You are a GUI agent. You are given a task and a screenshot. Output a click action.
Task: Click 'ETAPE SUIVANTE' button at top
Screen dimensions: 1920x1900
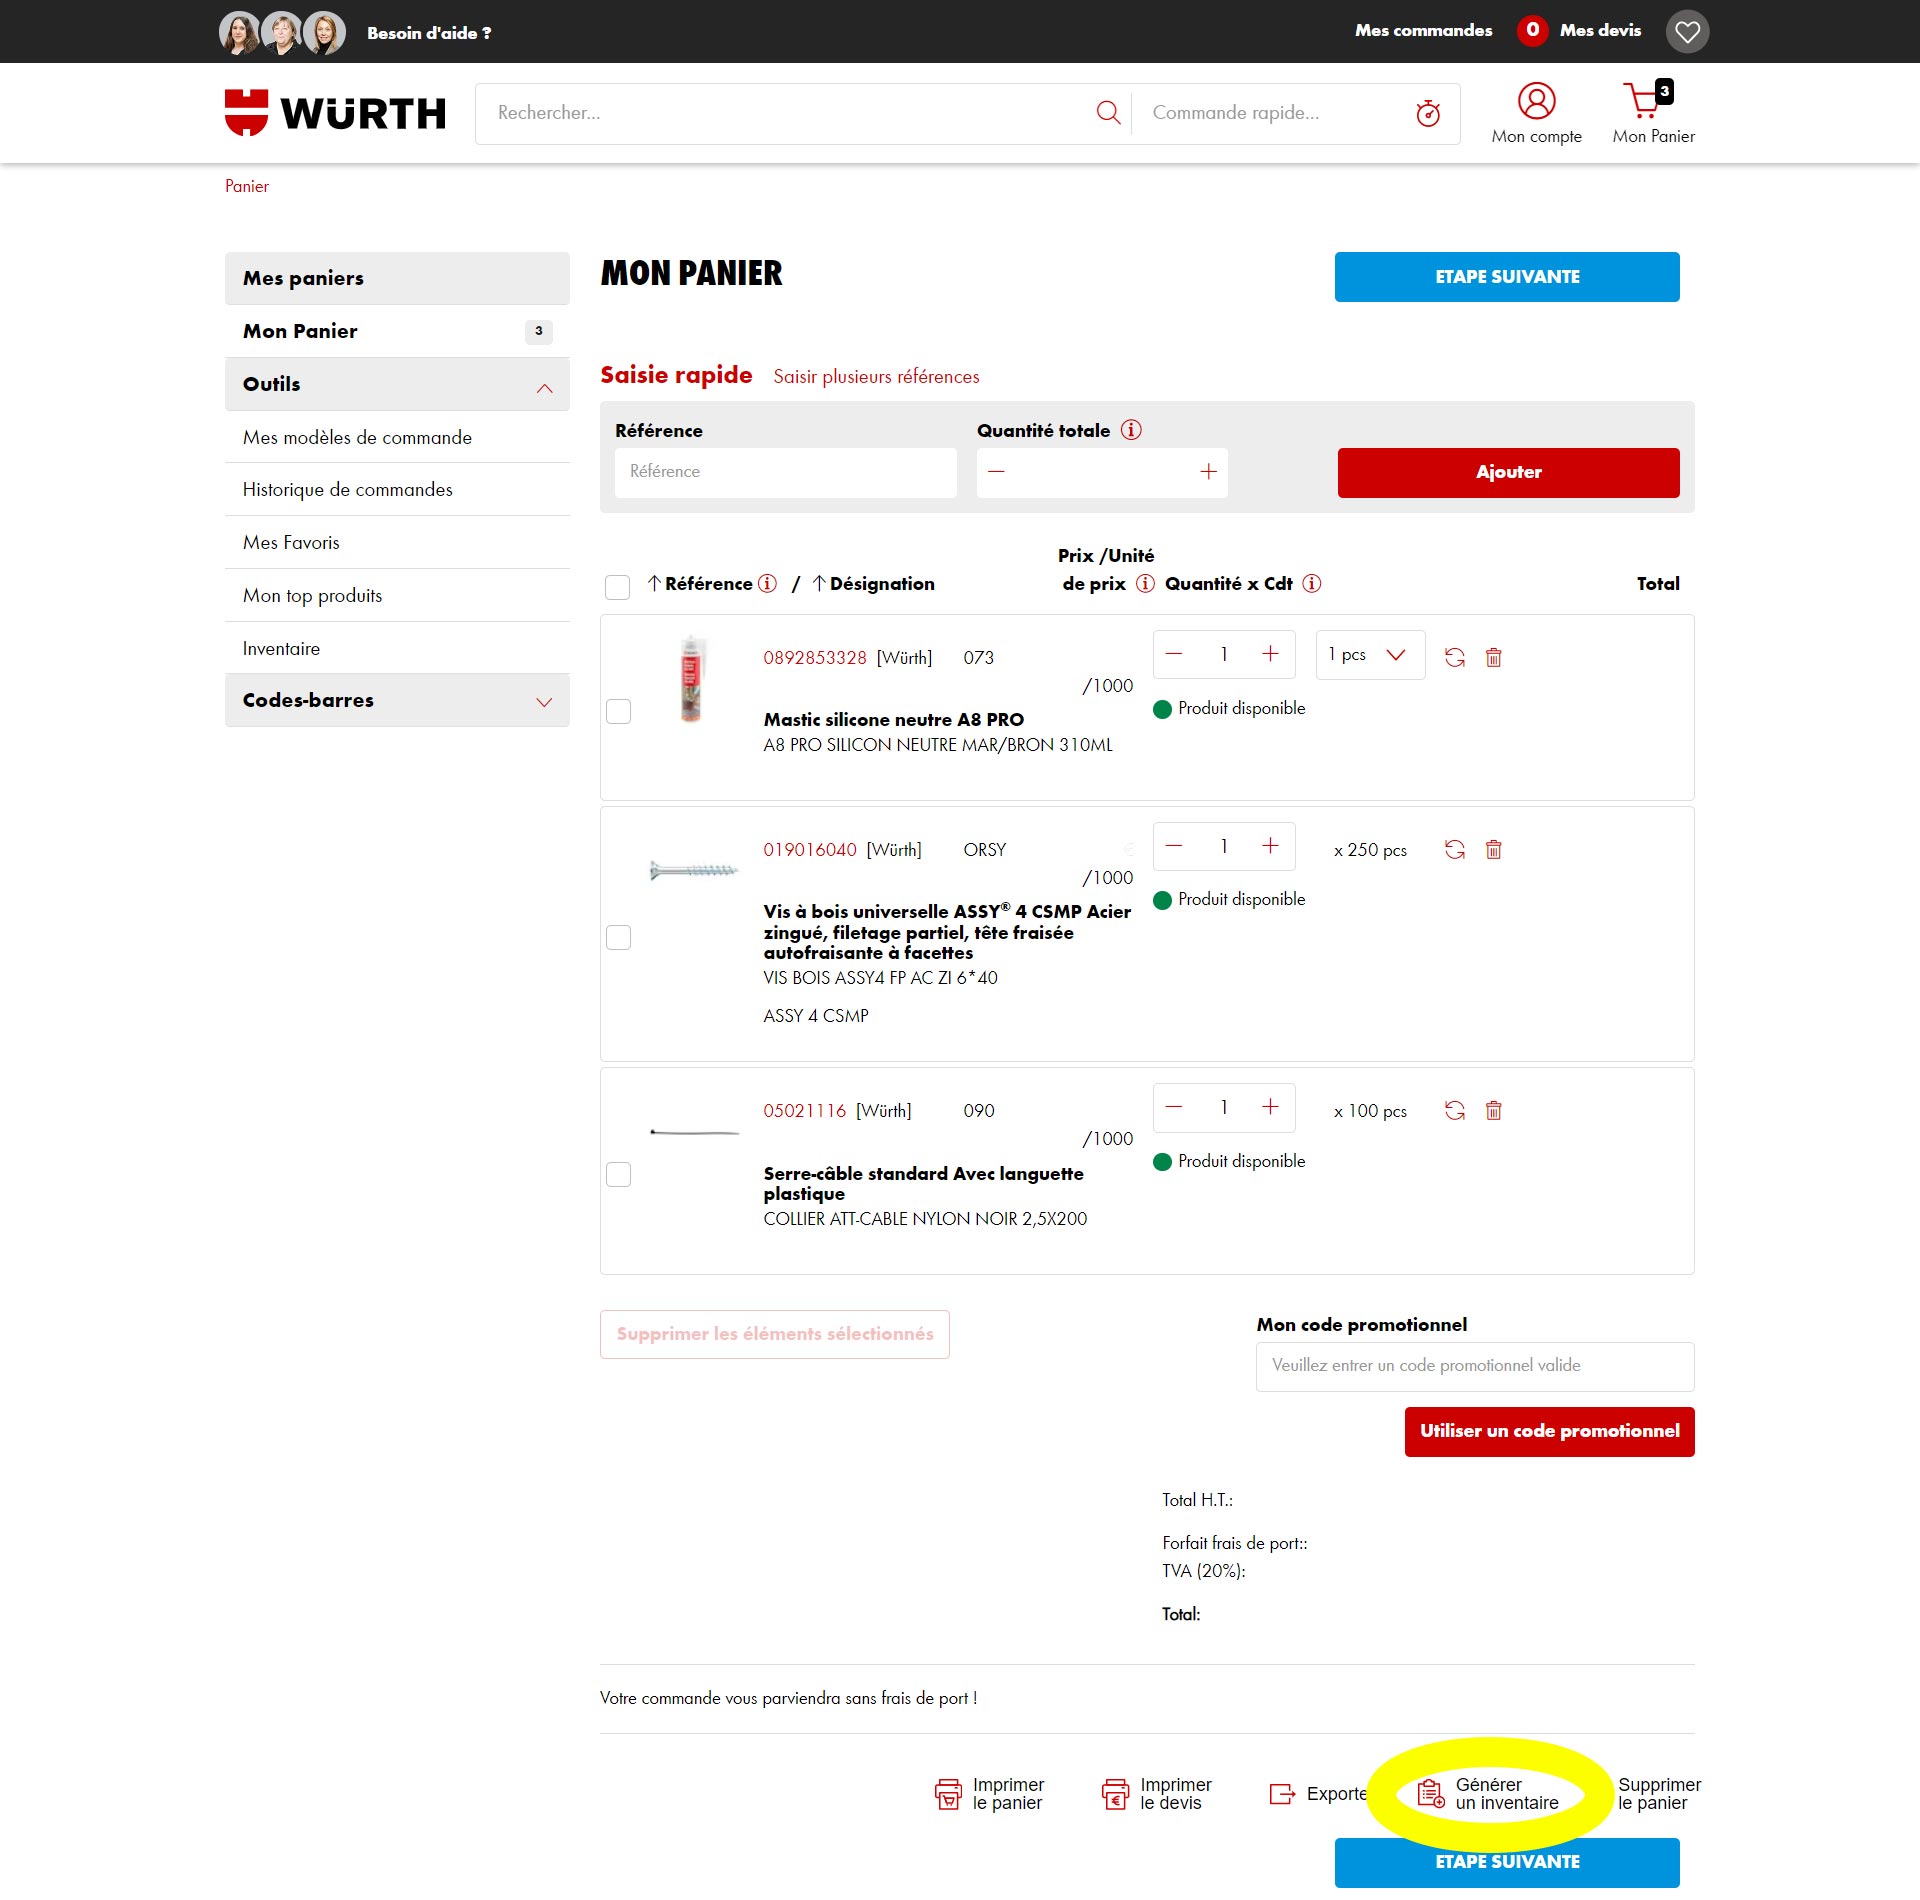coord(1508,277)
